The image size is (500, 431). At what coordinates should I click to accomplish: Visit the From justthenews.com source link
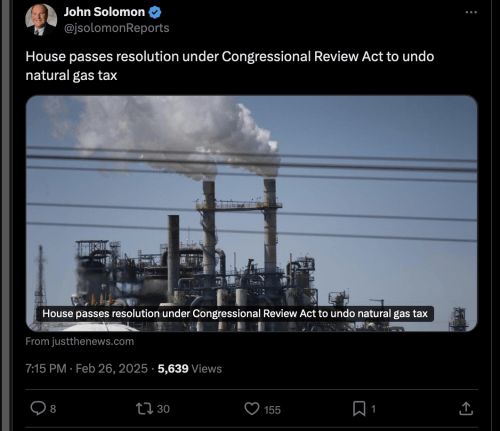click(80, 341)
